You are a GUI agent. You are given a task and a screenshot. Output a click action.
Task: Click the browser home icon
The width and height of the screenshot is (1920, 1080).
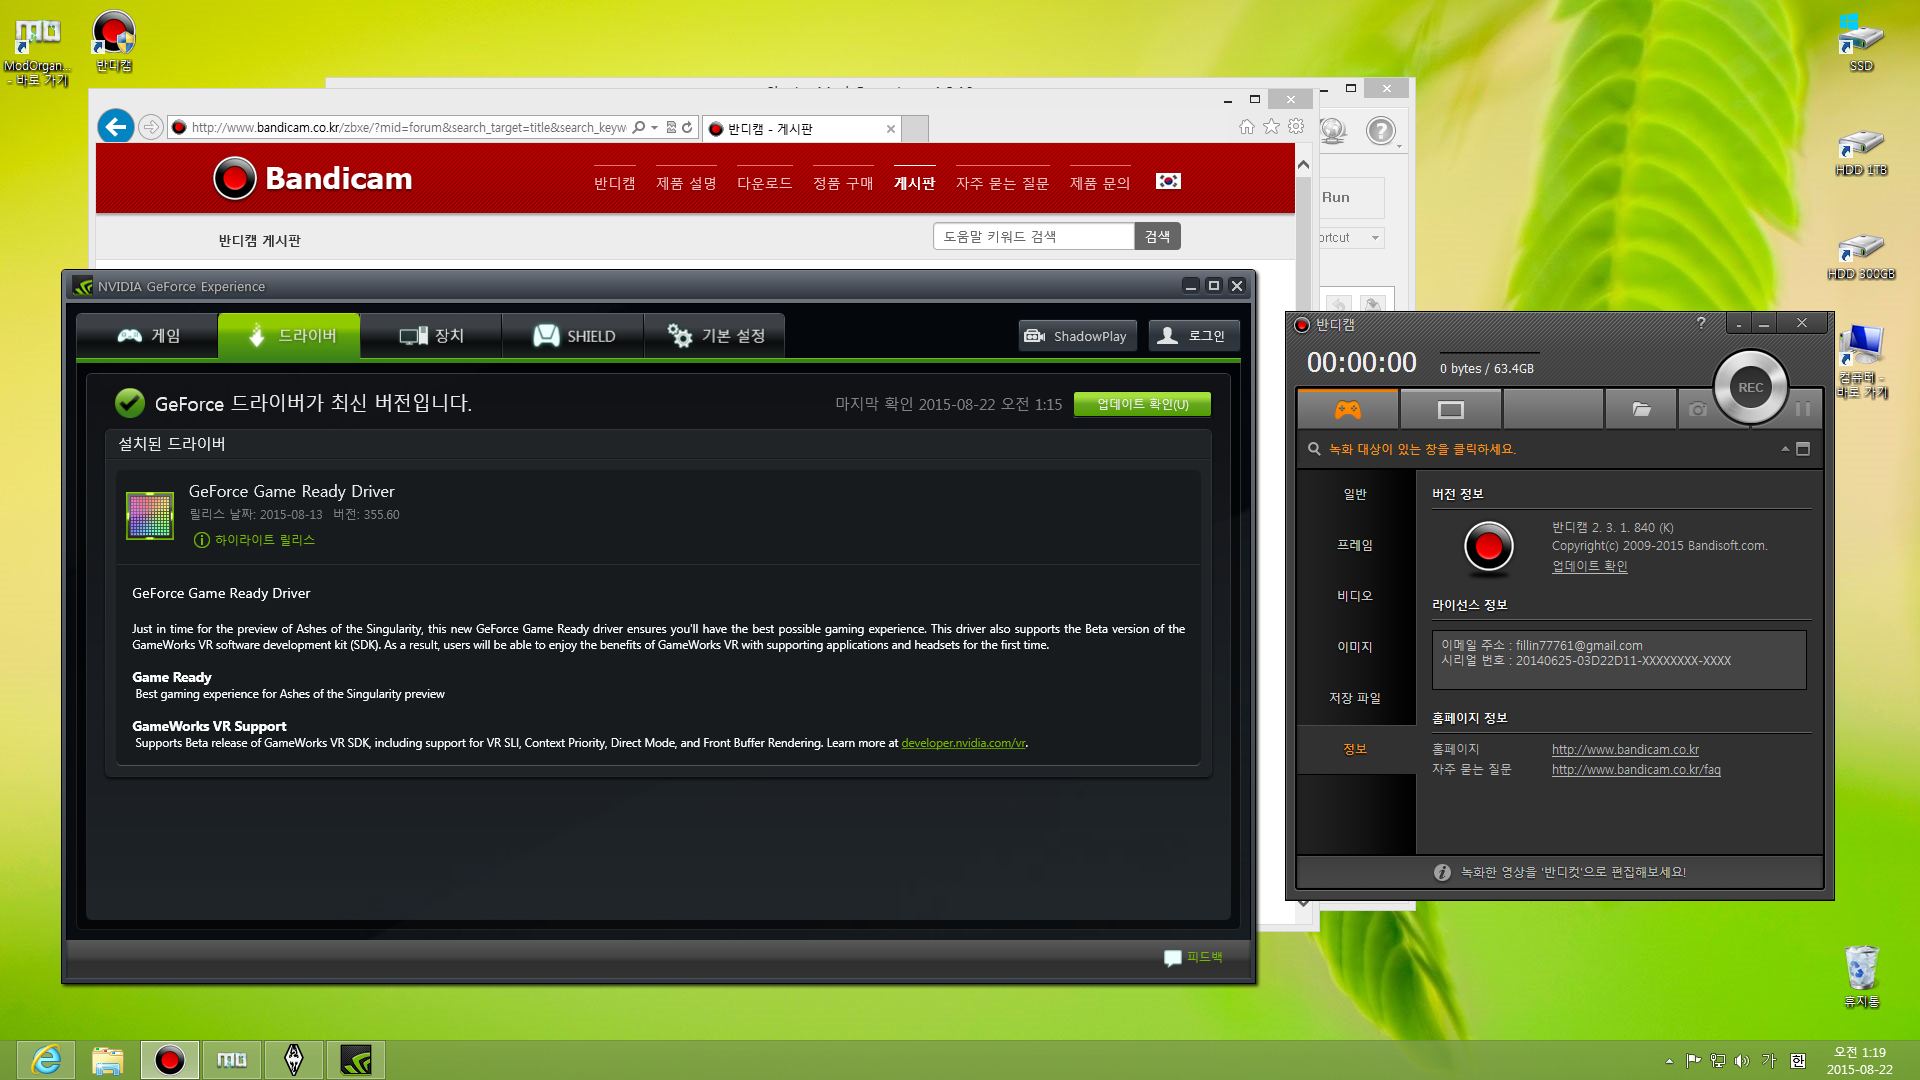point(1246,126)
